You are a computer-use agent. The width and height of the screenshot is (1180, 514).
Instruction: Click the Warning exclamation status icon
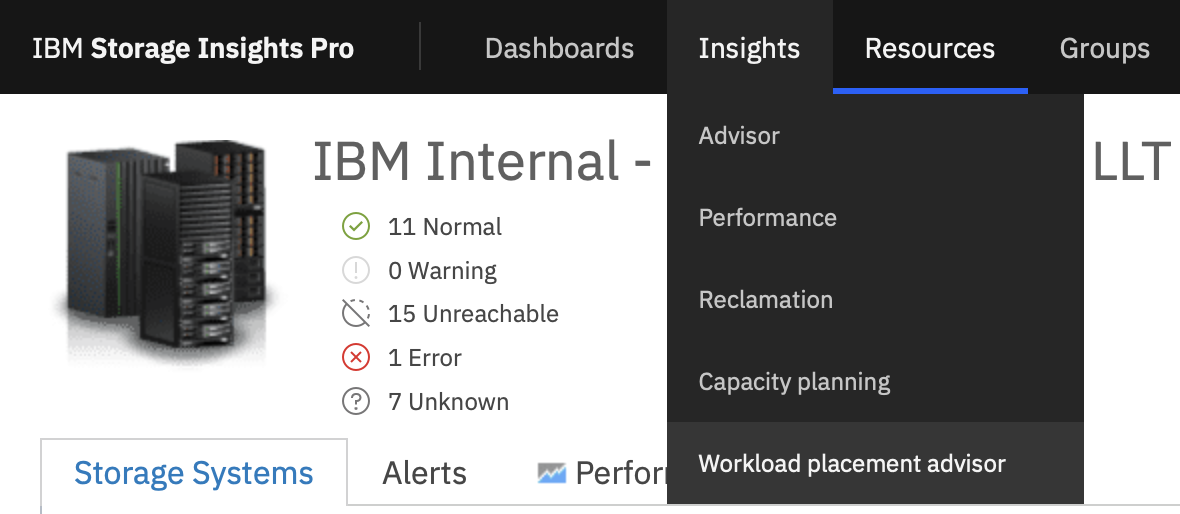point(356,271)
